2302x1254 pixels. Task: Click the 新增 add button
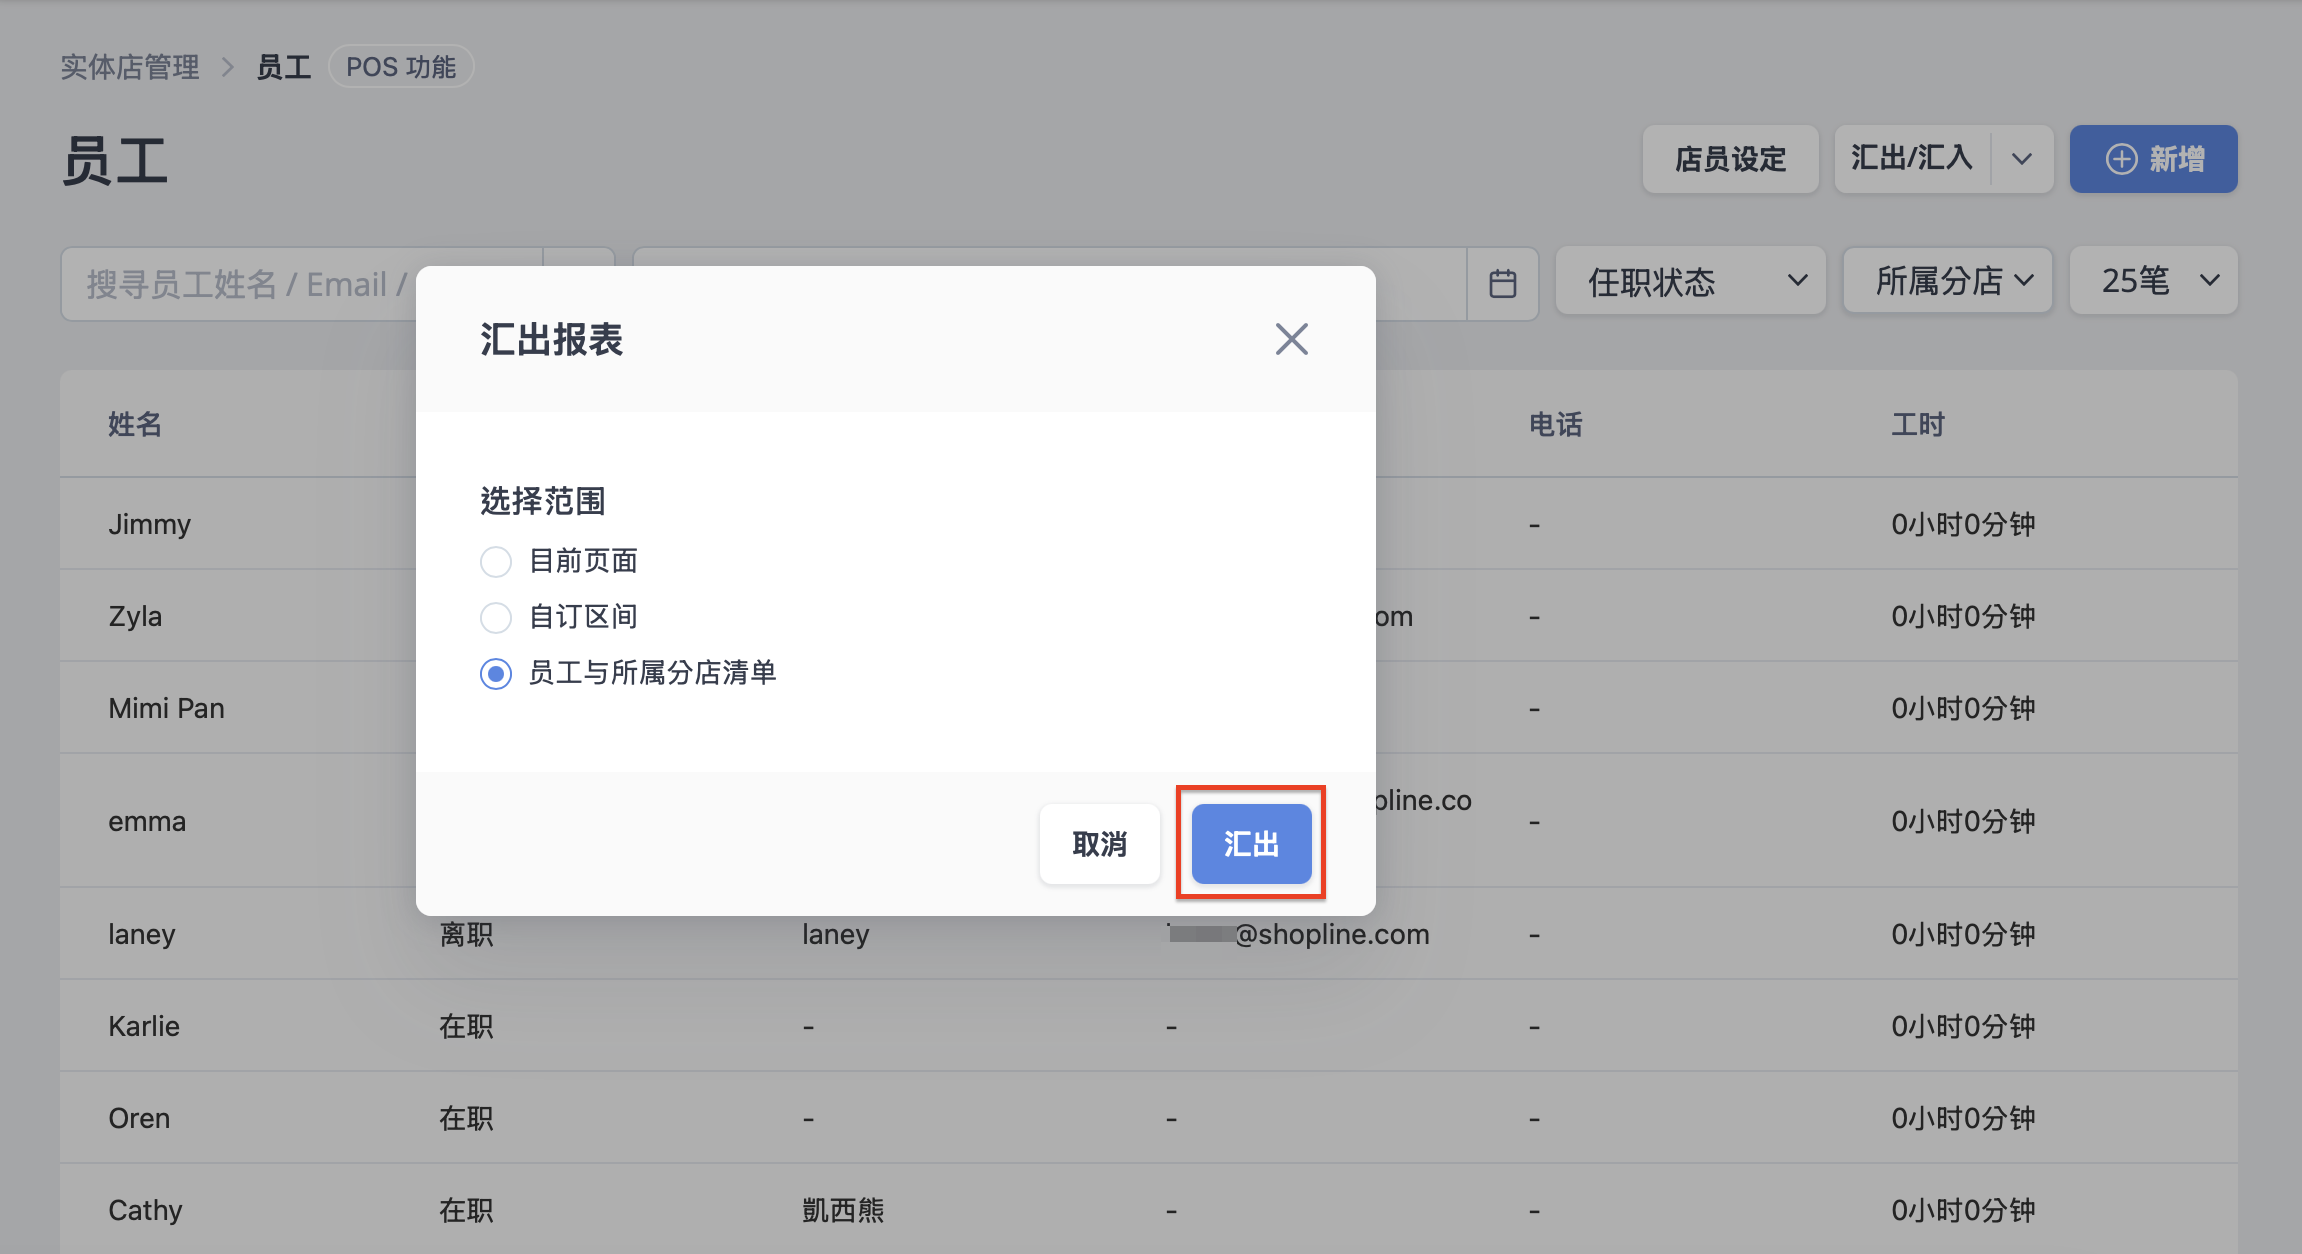[x=2154, y=159]
